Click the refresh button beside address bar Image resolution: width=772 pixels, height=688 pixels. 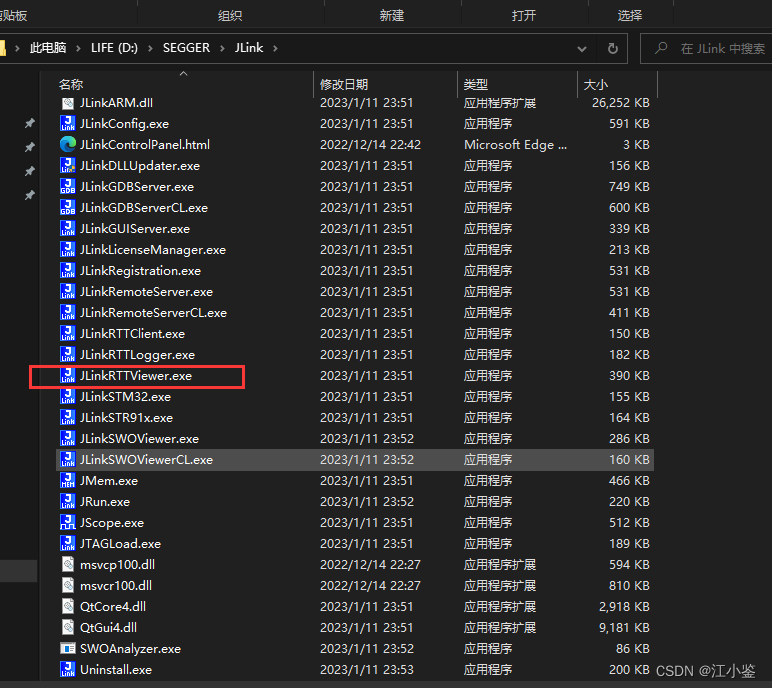612,48
